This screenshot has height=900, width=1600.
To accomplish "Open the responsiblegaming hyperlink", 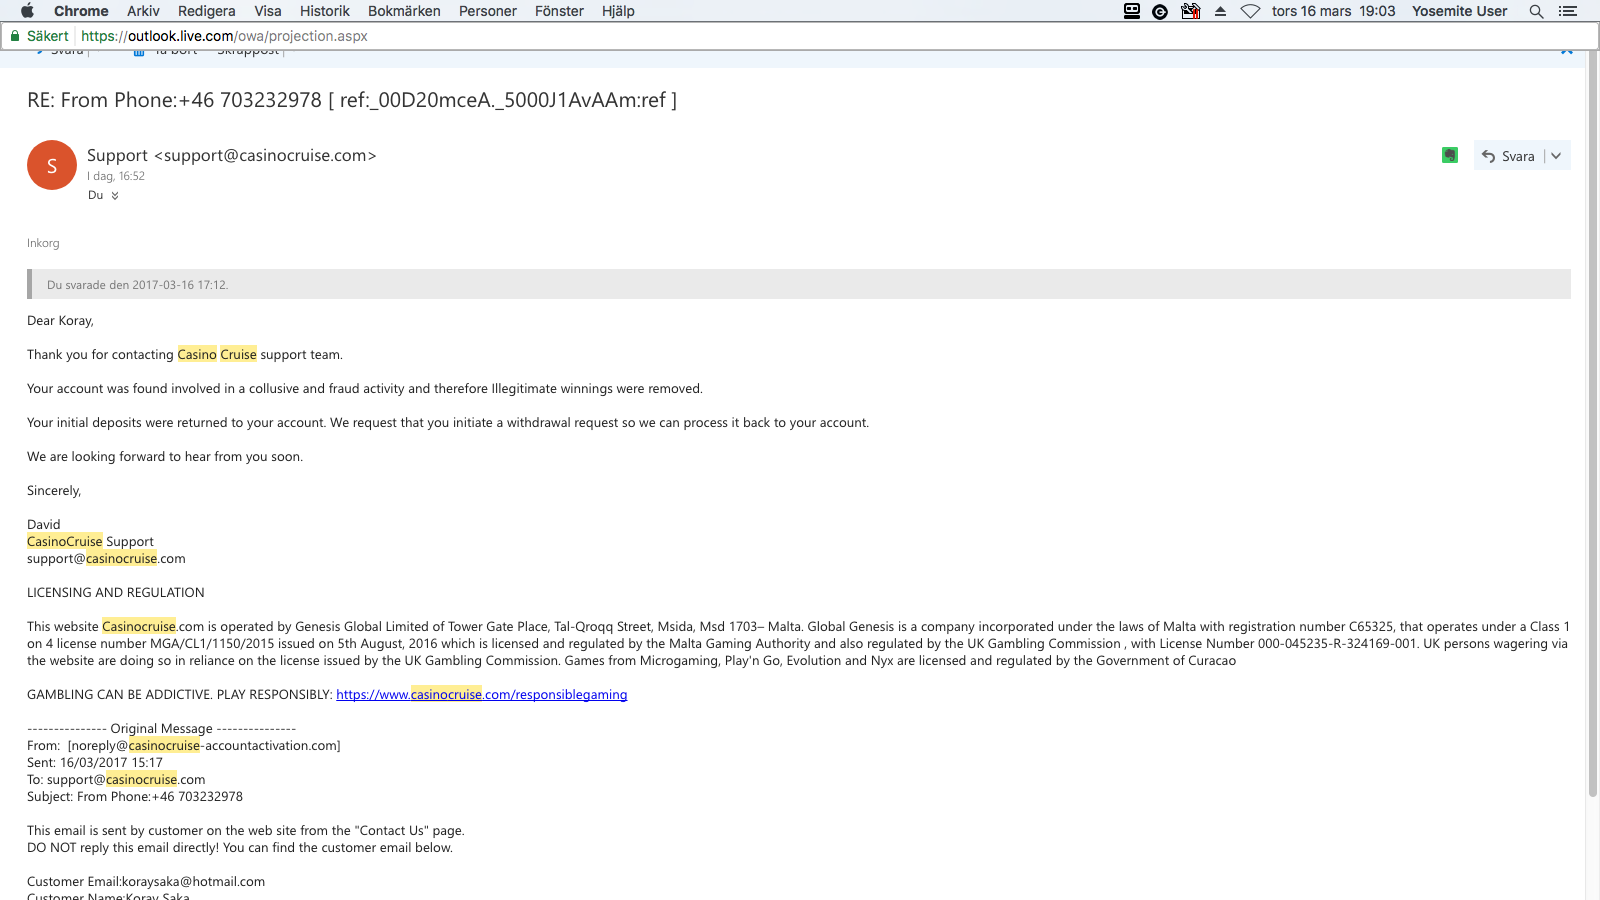I will (x=482, y=694).
